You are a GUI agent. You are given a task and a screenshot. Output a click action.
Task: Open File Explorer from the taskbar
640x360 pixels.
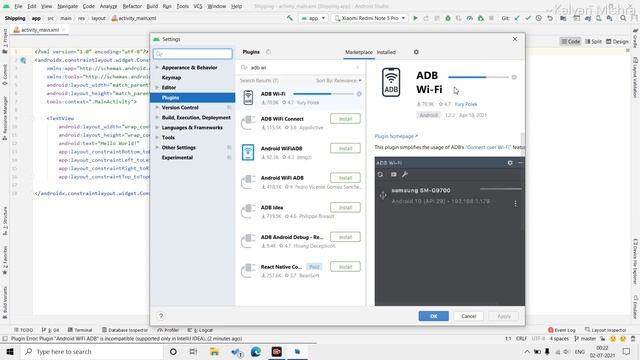coord(214,351)
